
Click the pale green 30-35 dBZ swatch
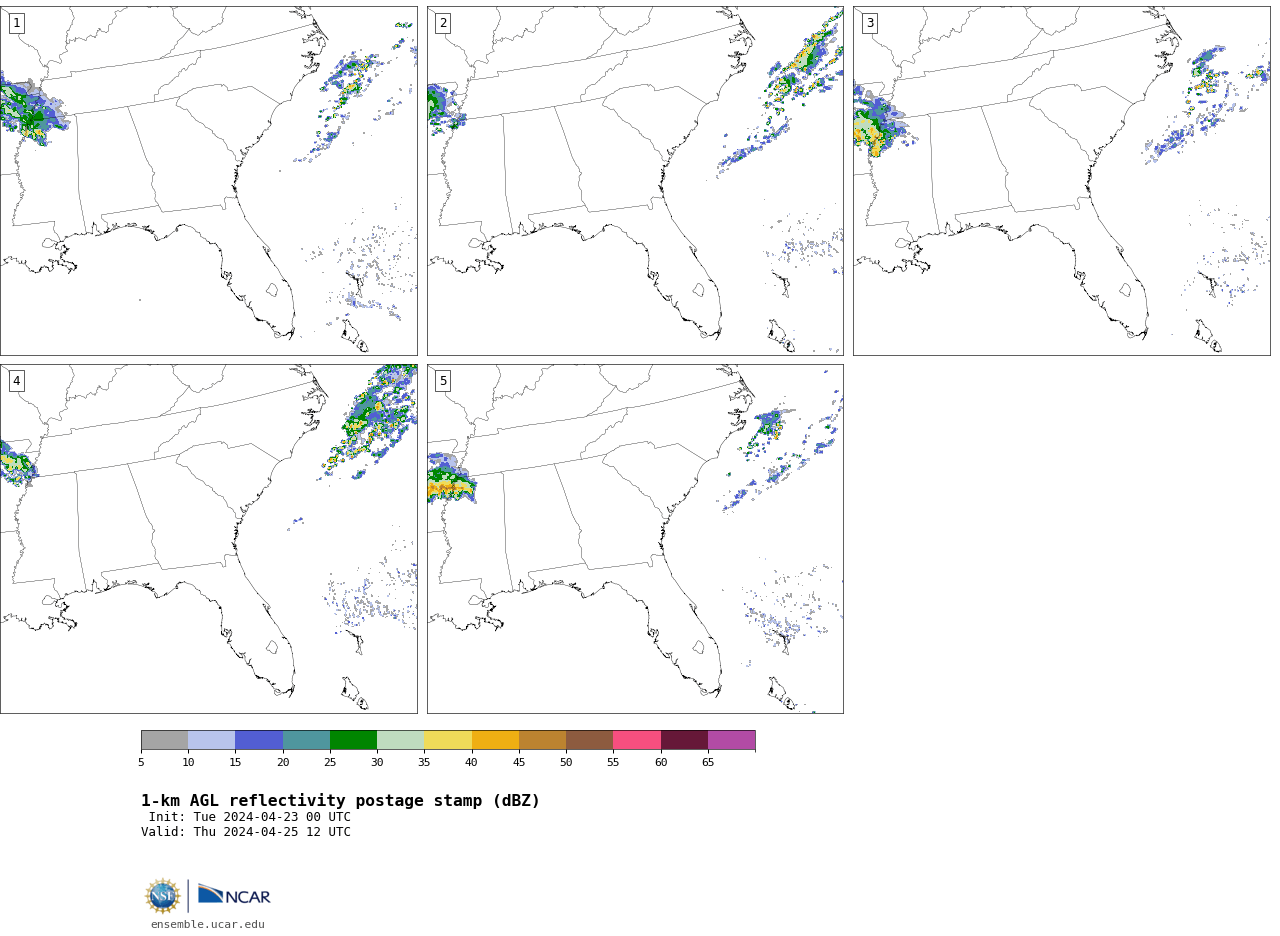(x=401, y=740)
